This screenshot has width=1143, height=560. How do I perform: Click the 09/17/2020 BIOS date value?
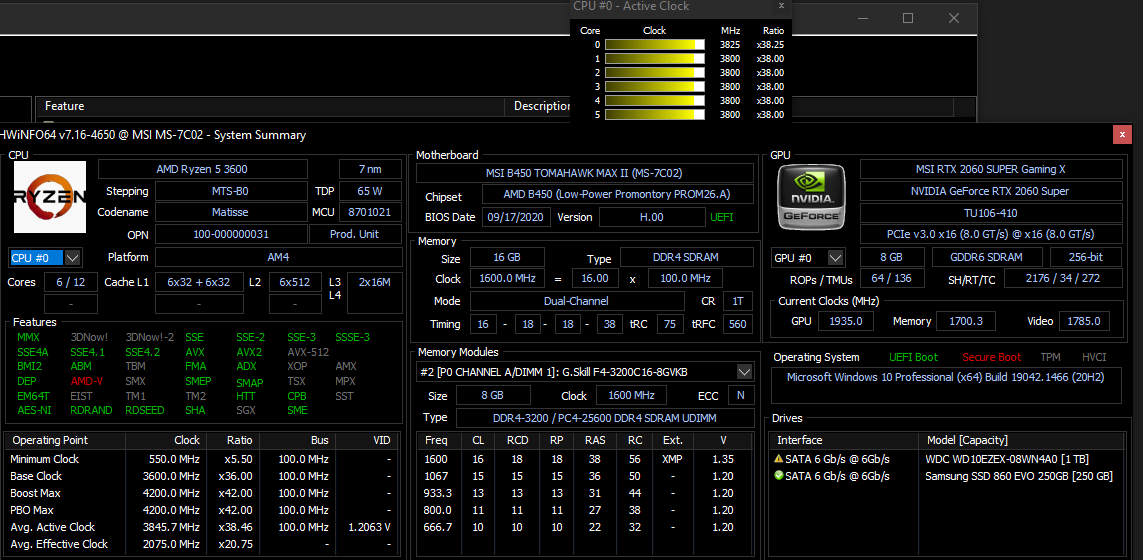516,217
